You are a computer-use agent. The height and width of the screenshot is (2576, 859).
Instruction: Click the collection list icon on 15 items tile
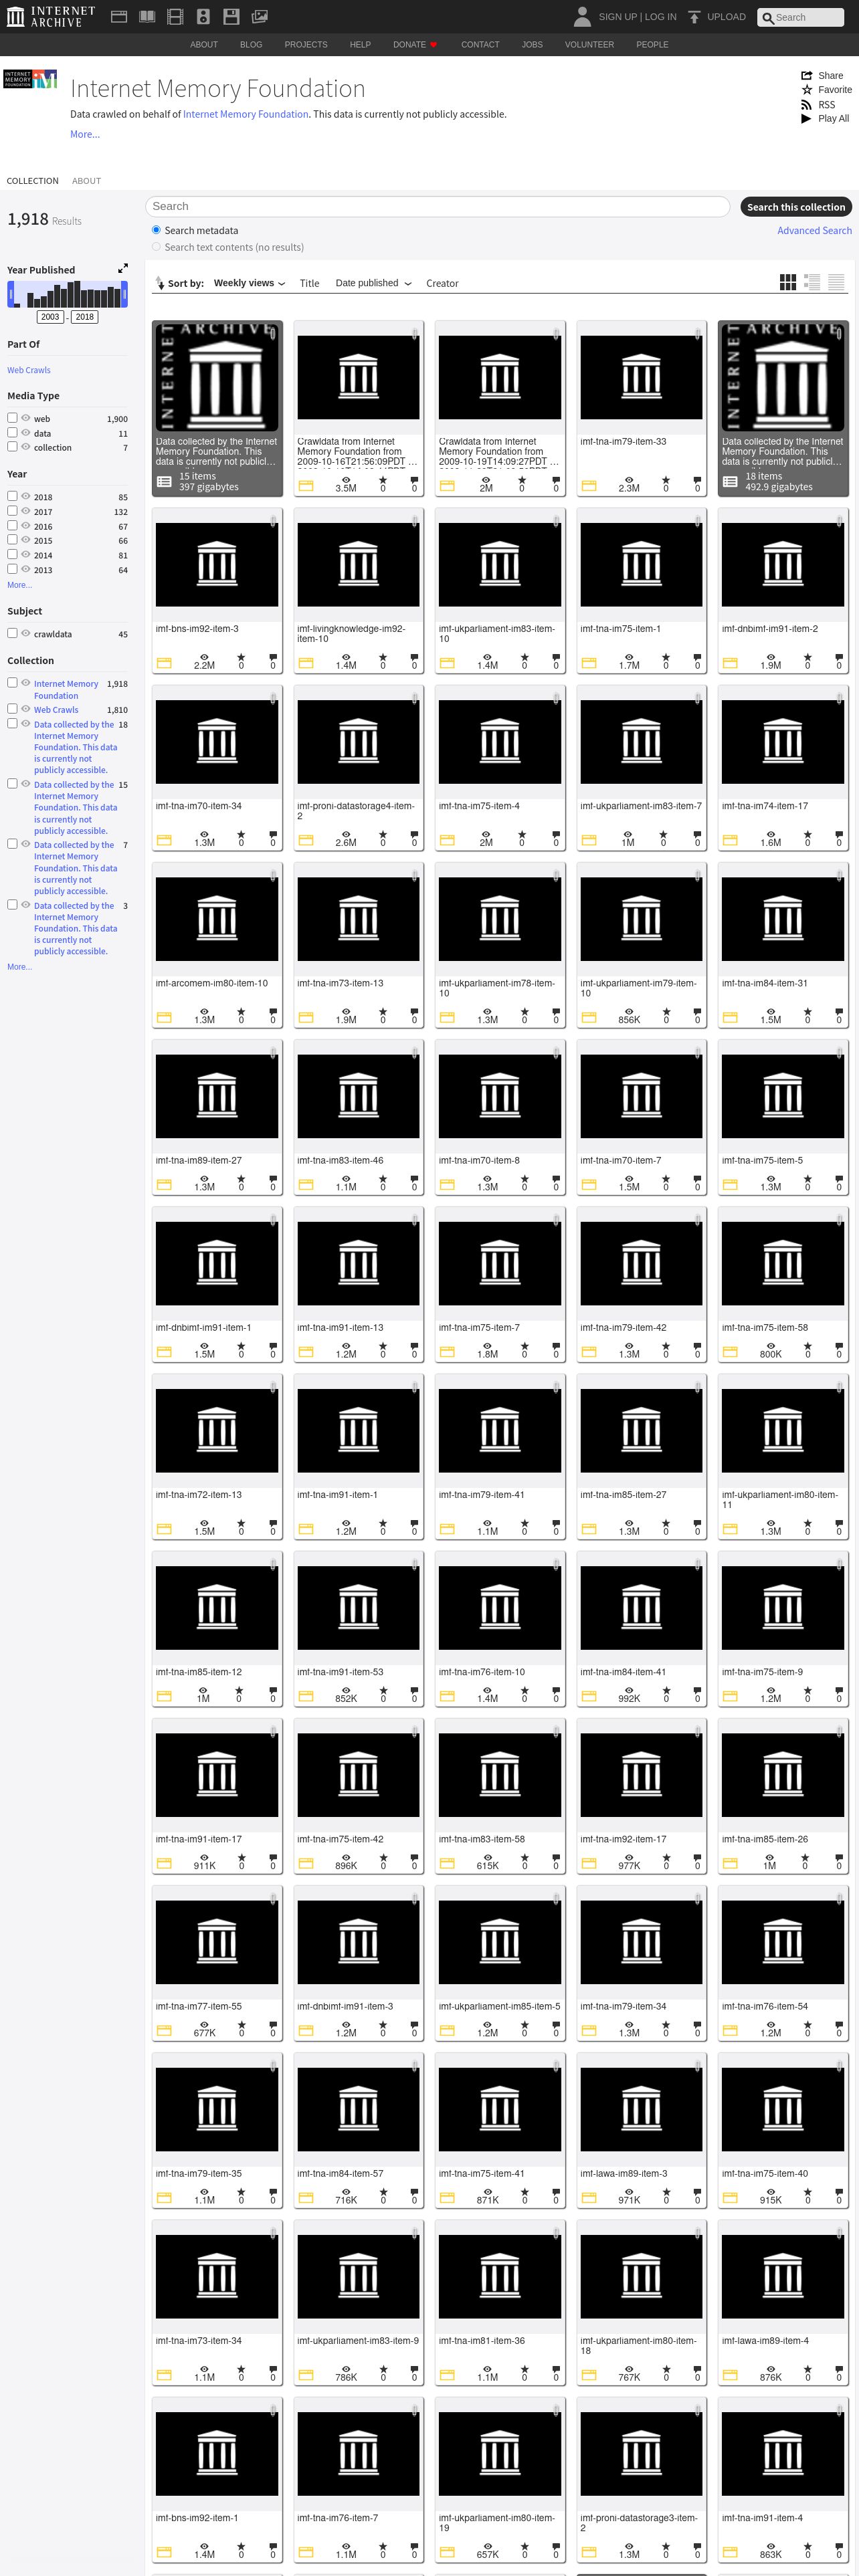pyautogui.click(x=165, y=482)
